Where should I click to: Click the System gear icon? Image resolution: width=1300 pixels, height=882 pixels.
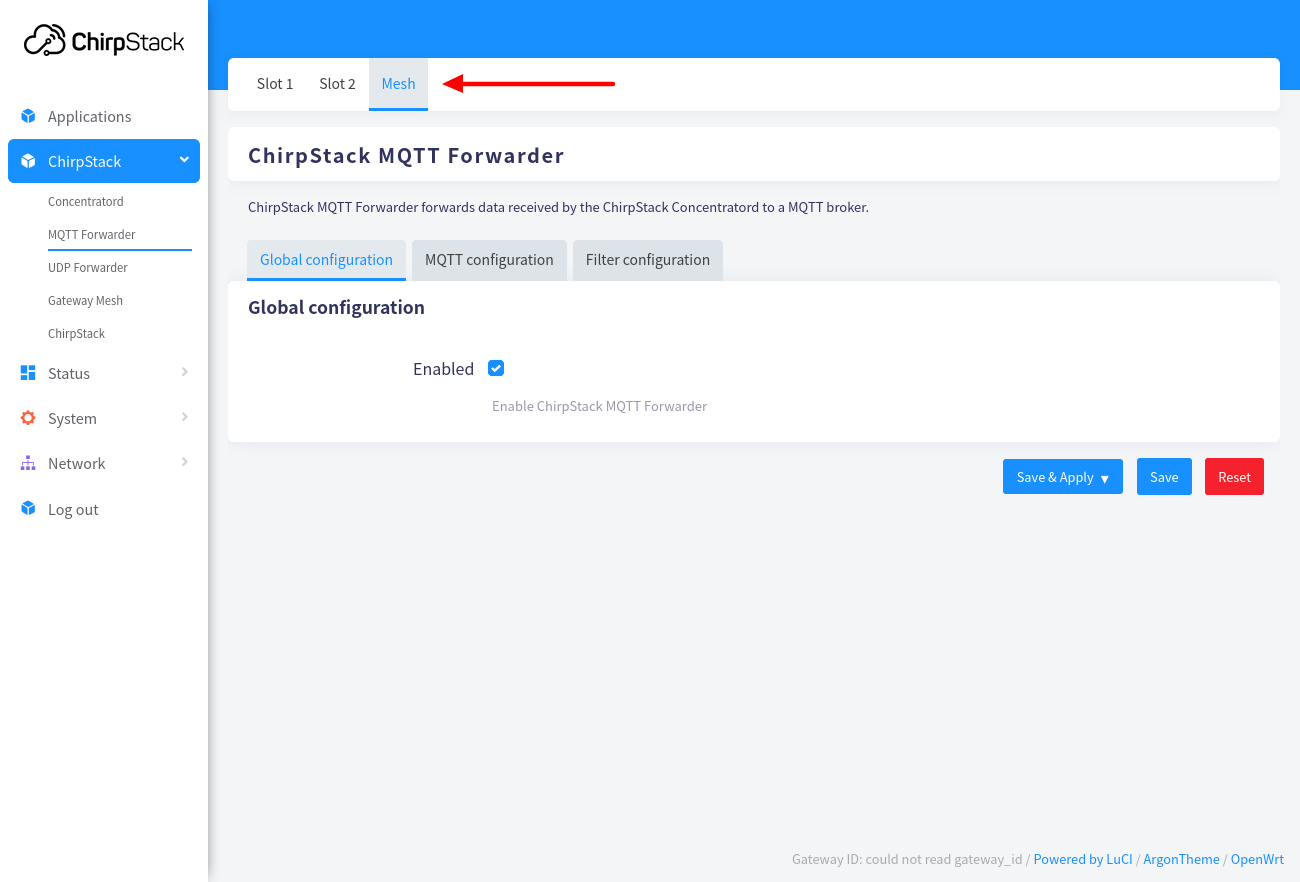coord(28,418)
